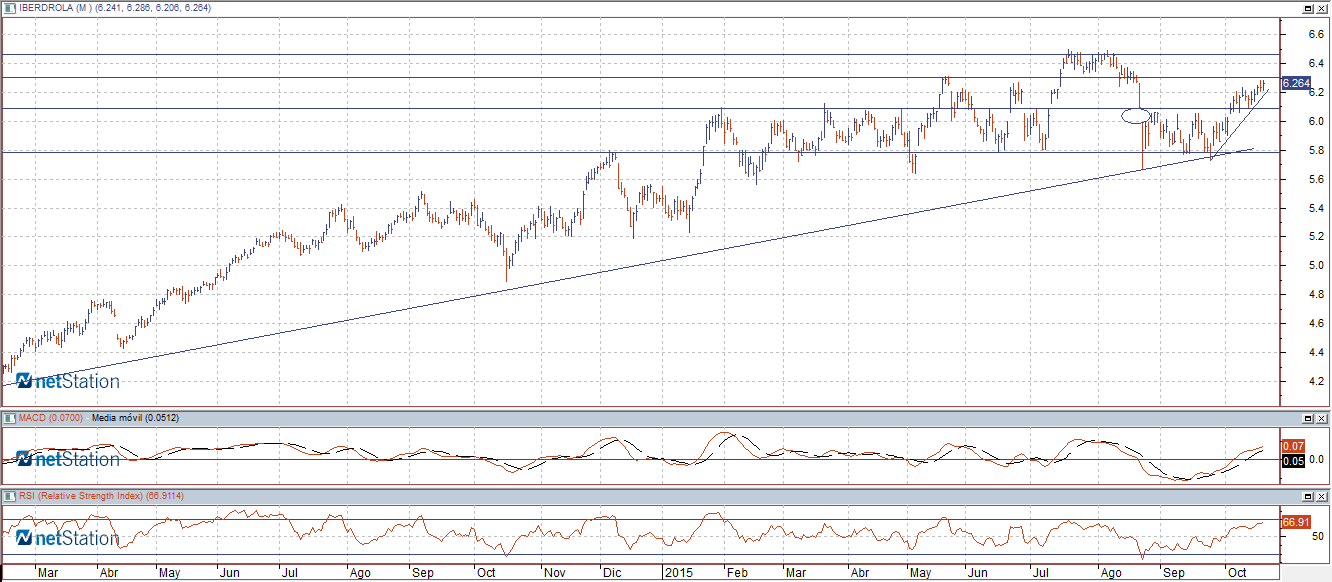Select the MACD (0.0700) label
This screenshot has height=582, width=1332.
tap(51, 417)
